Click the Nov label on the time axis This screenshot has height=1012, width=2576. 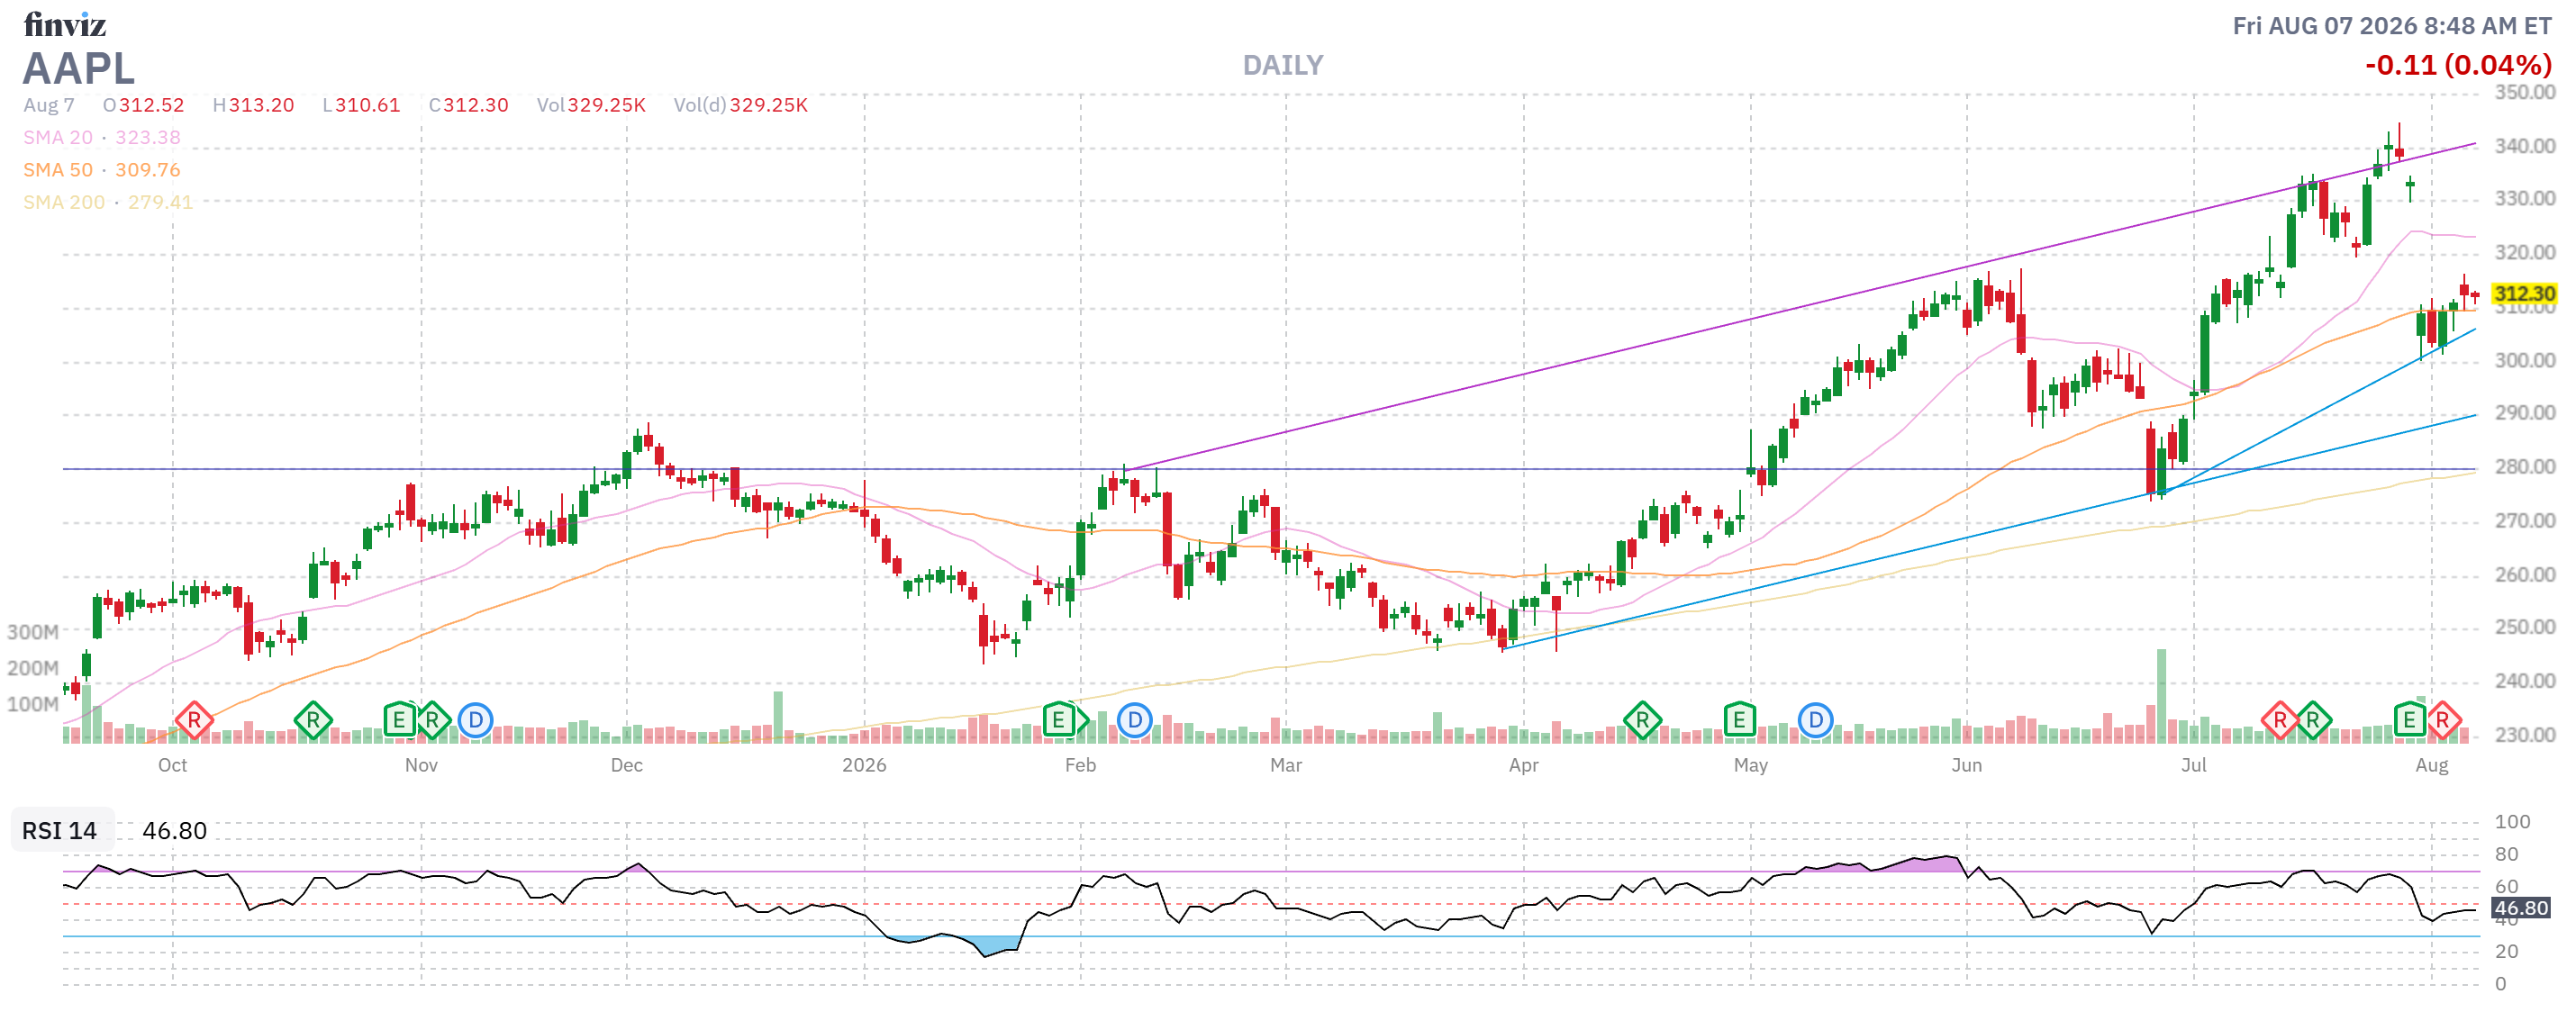pos(421,766)
